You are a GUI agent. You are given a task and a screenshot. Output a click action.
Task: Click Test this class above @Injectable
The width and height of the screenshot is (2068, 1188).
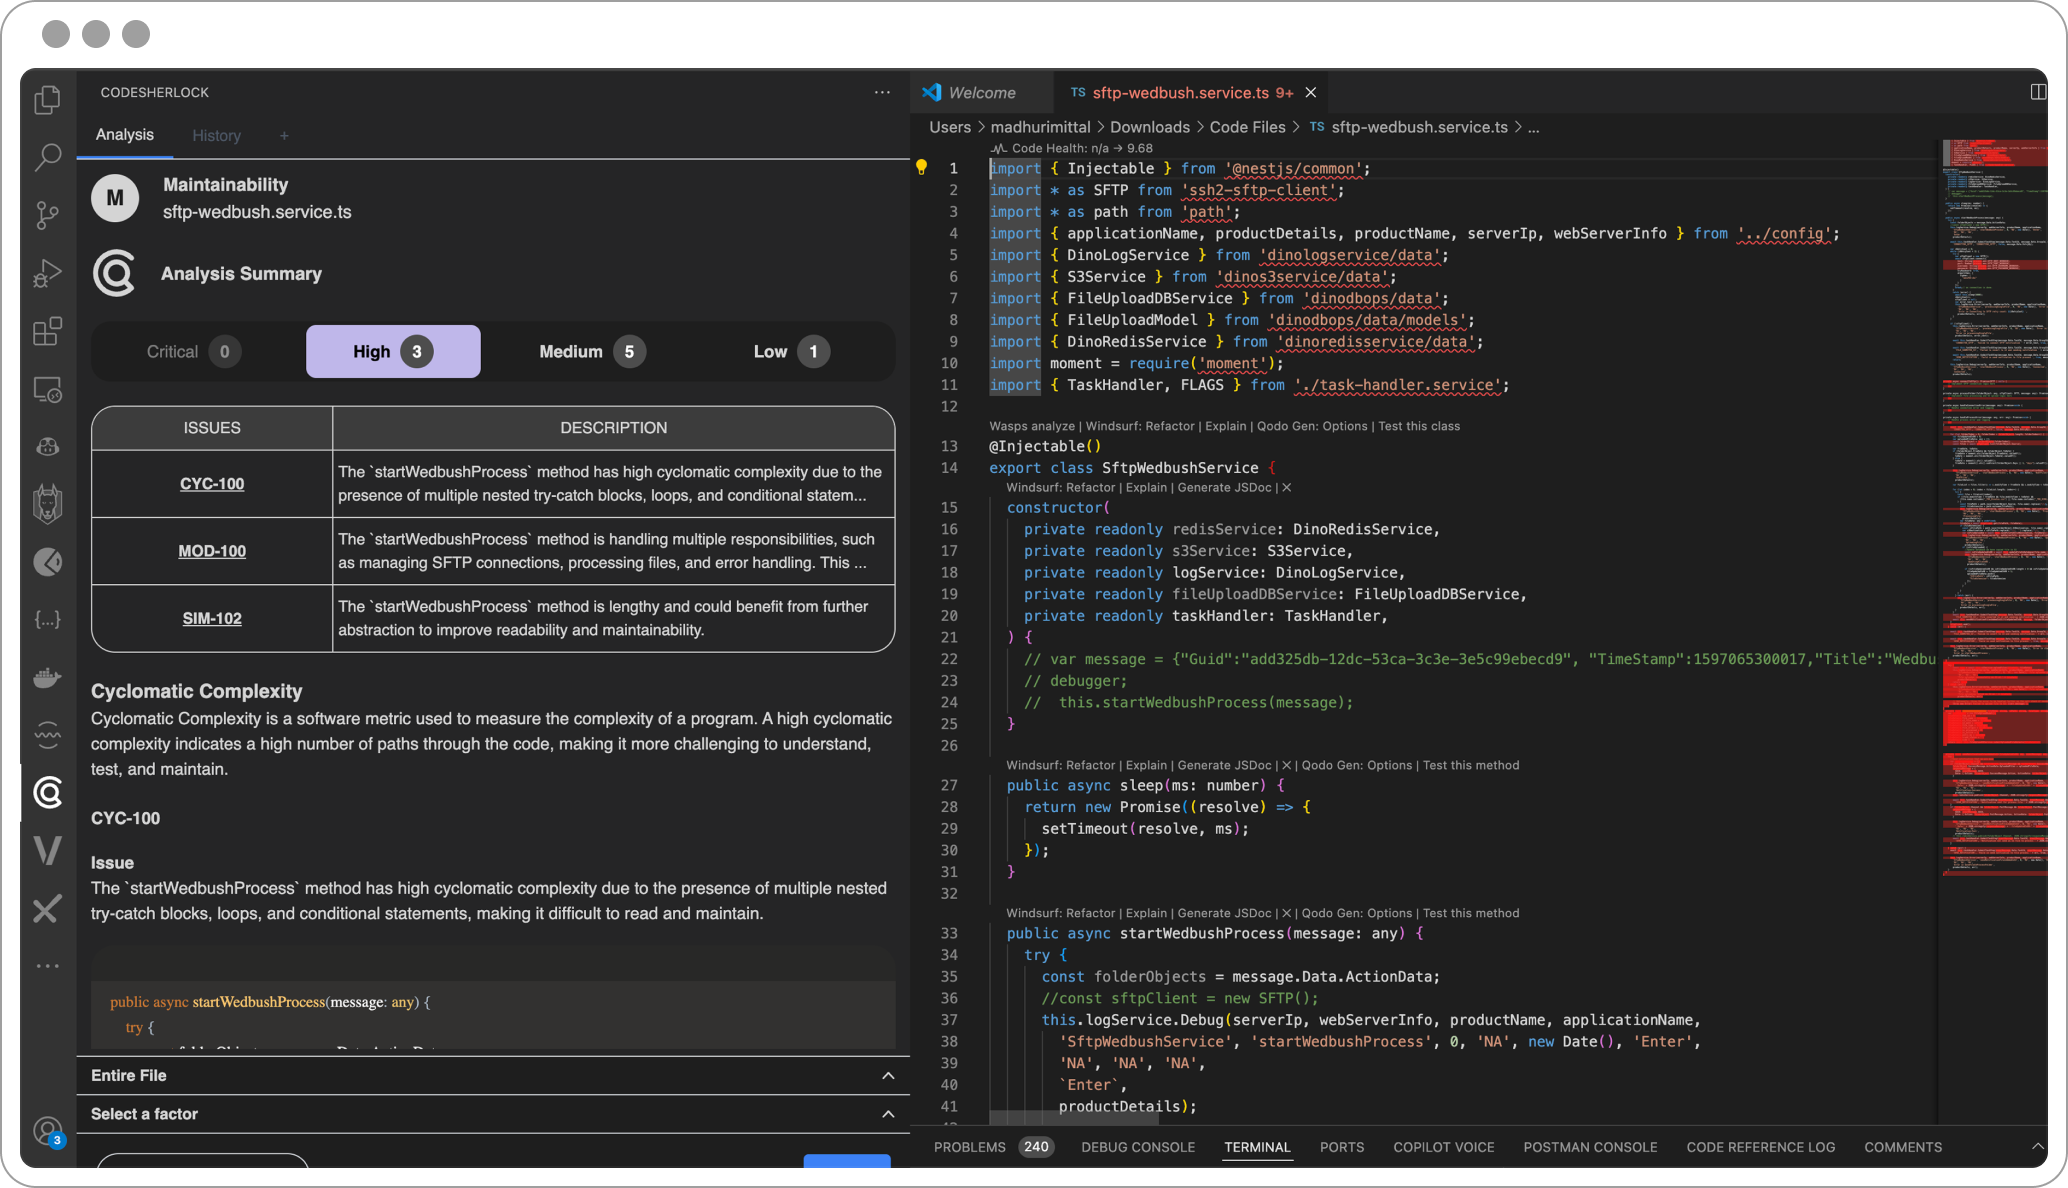point(1418,425)
